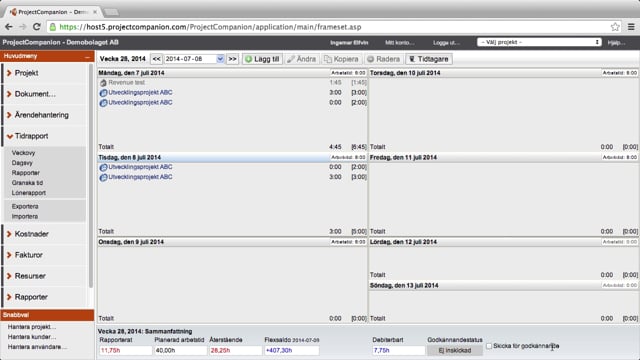Click the Rapporterat field showing 11,75h
Screen dimensions: 640x360
pos(126,351)
